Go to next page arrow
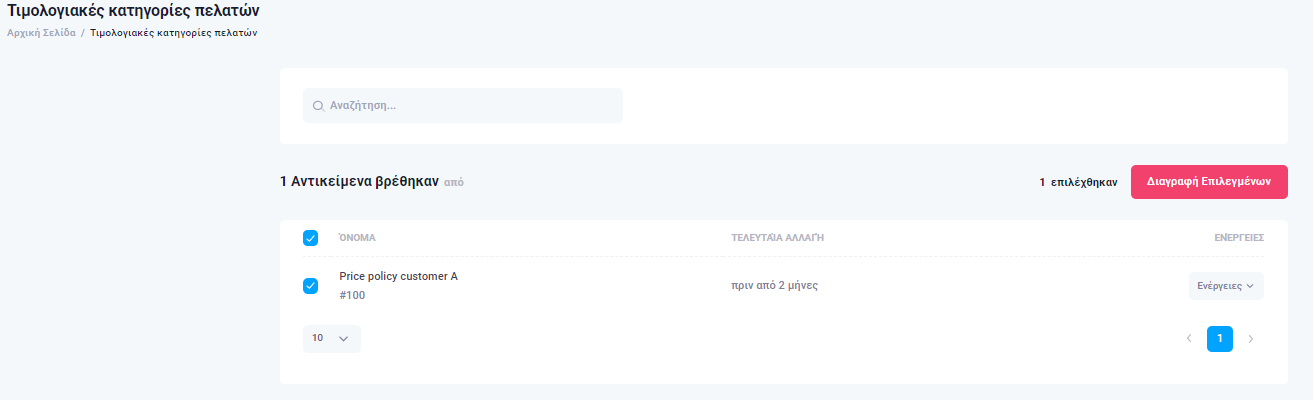 pos(1250,339)
